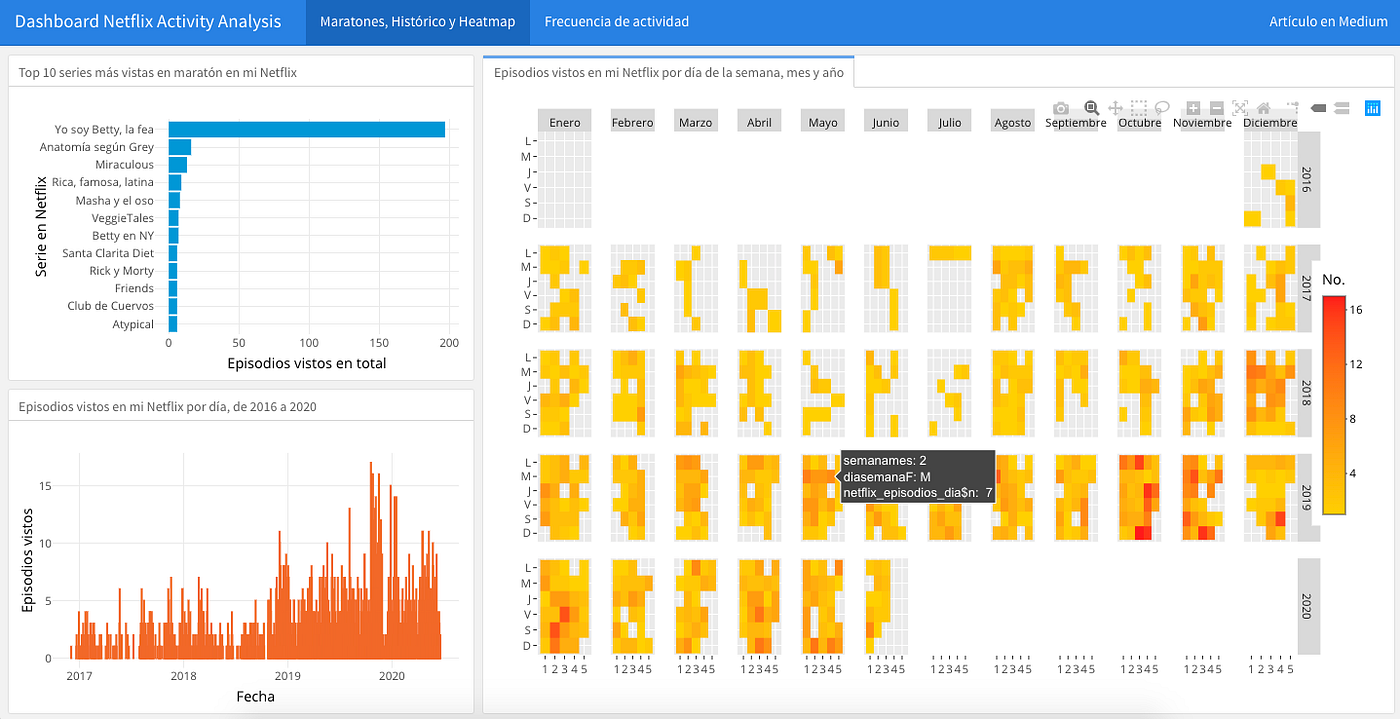Choose the Box Select tool
Image resolution: width=1400 pixels, height=719 pixels.
pos(1139,107)
